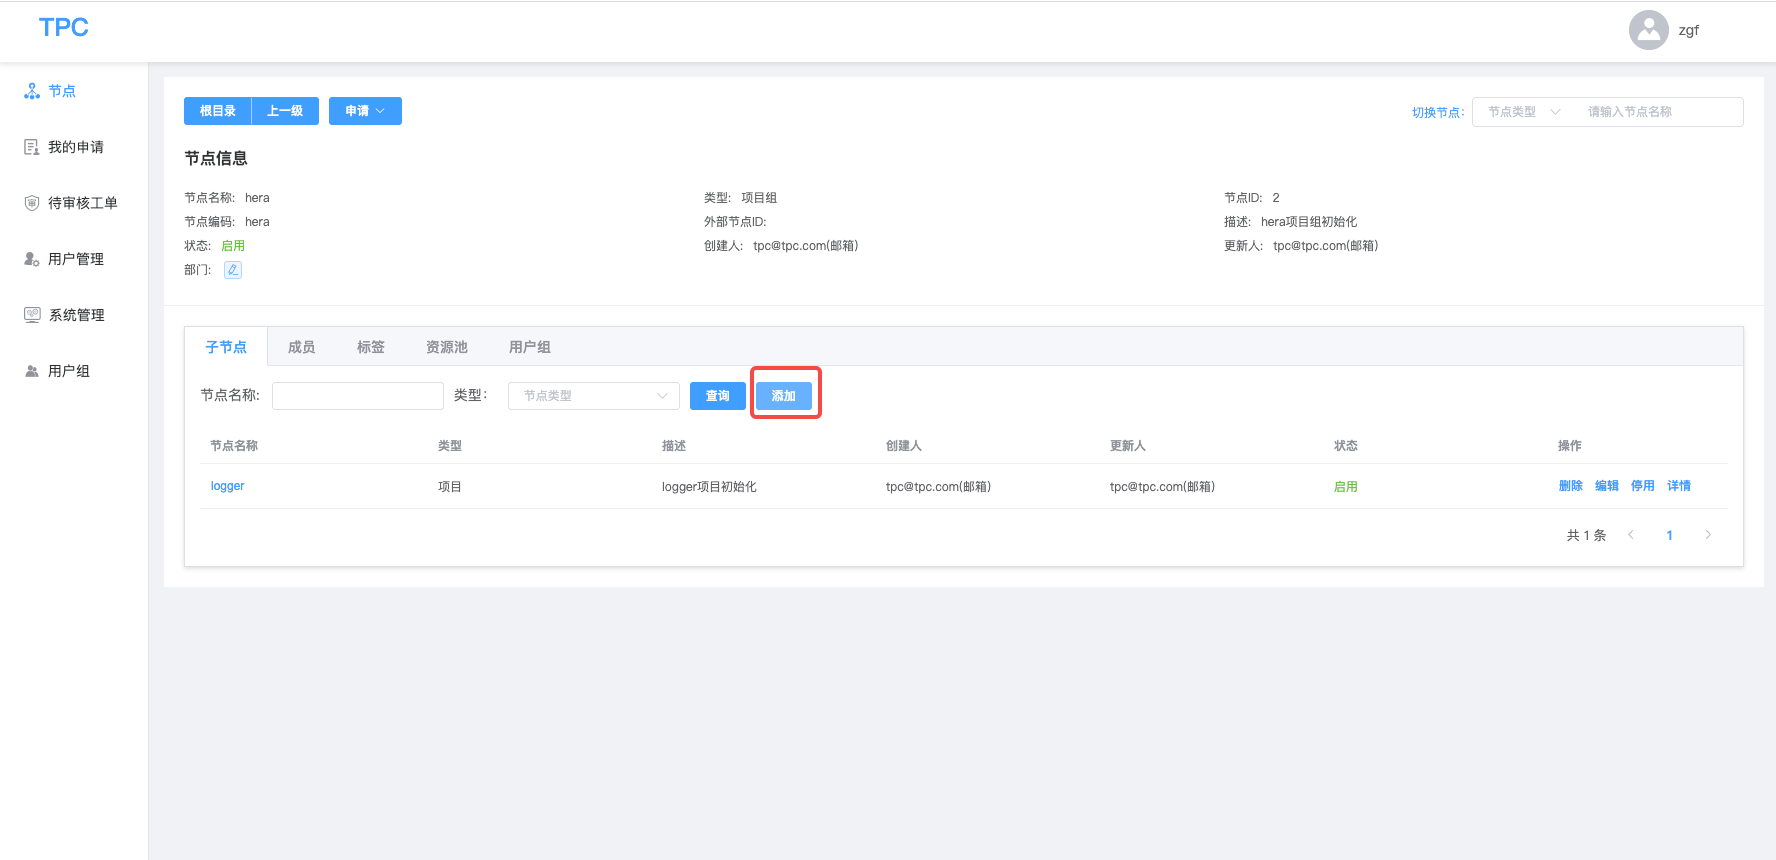Click the 系统管理 monitor icon

pyautogui.click(x=32, y=315)
